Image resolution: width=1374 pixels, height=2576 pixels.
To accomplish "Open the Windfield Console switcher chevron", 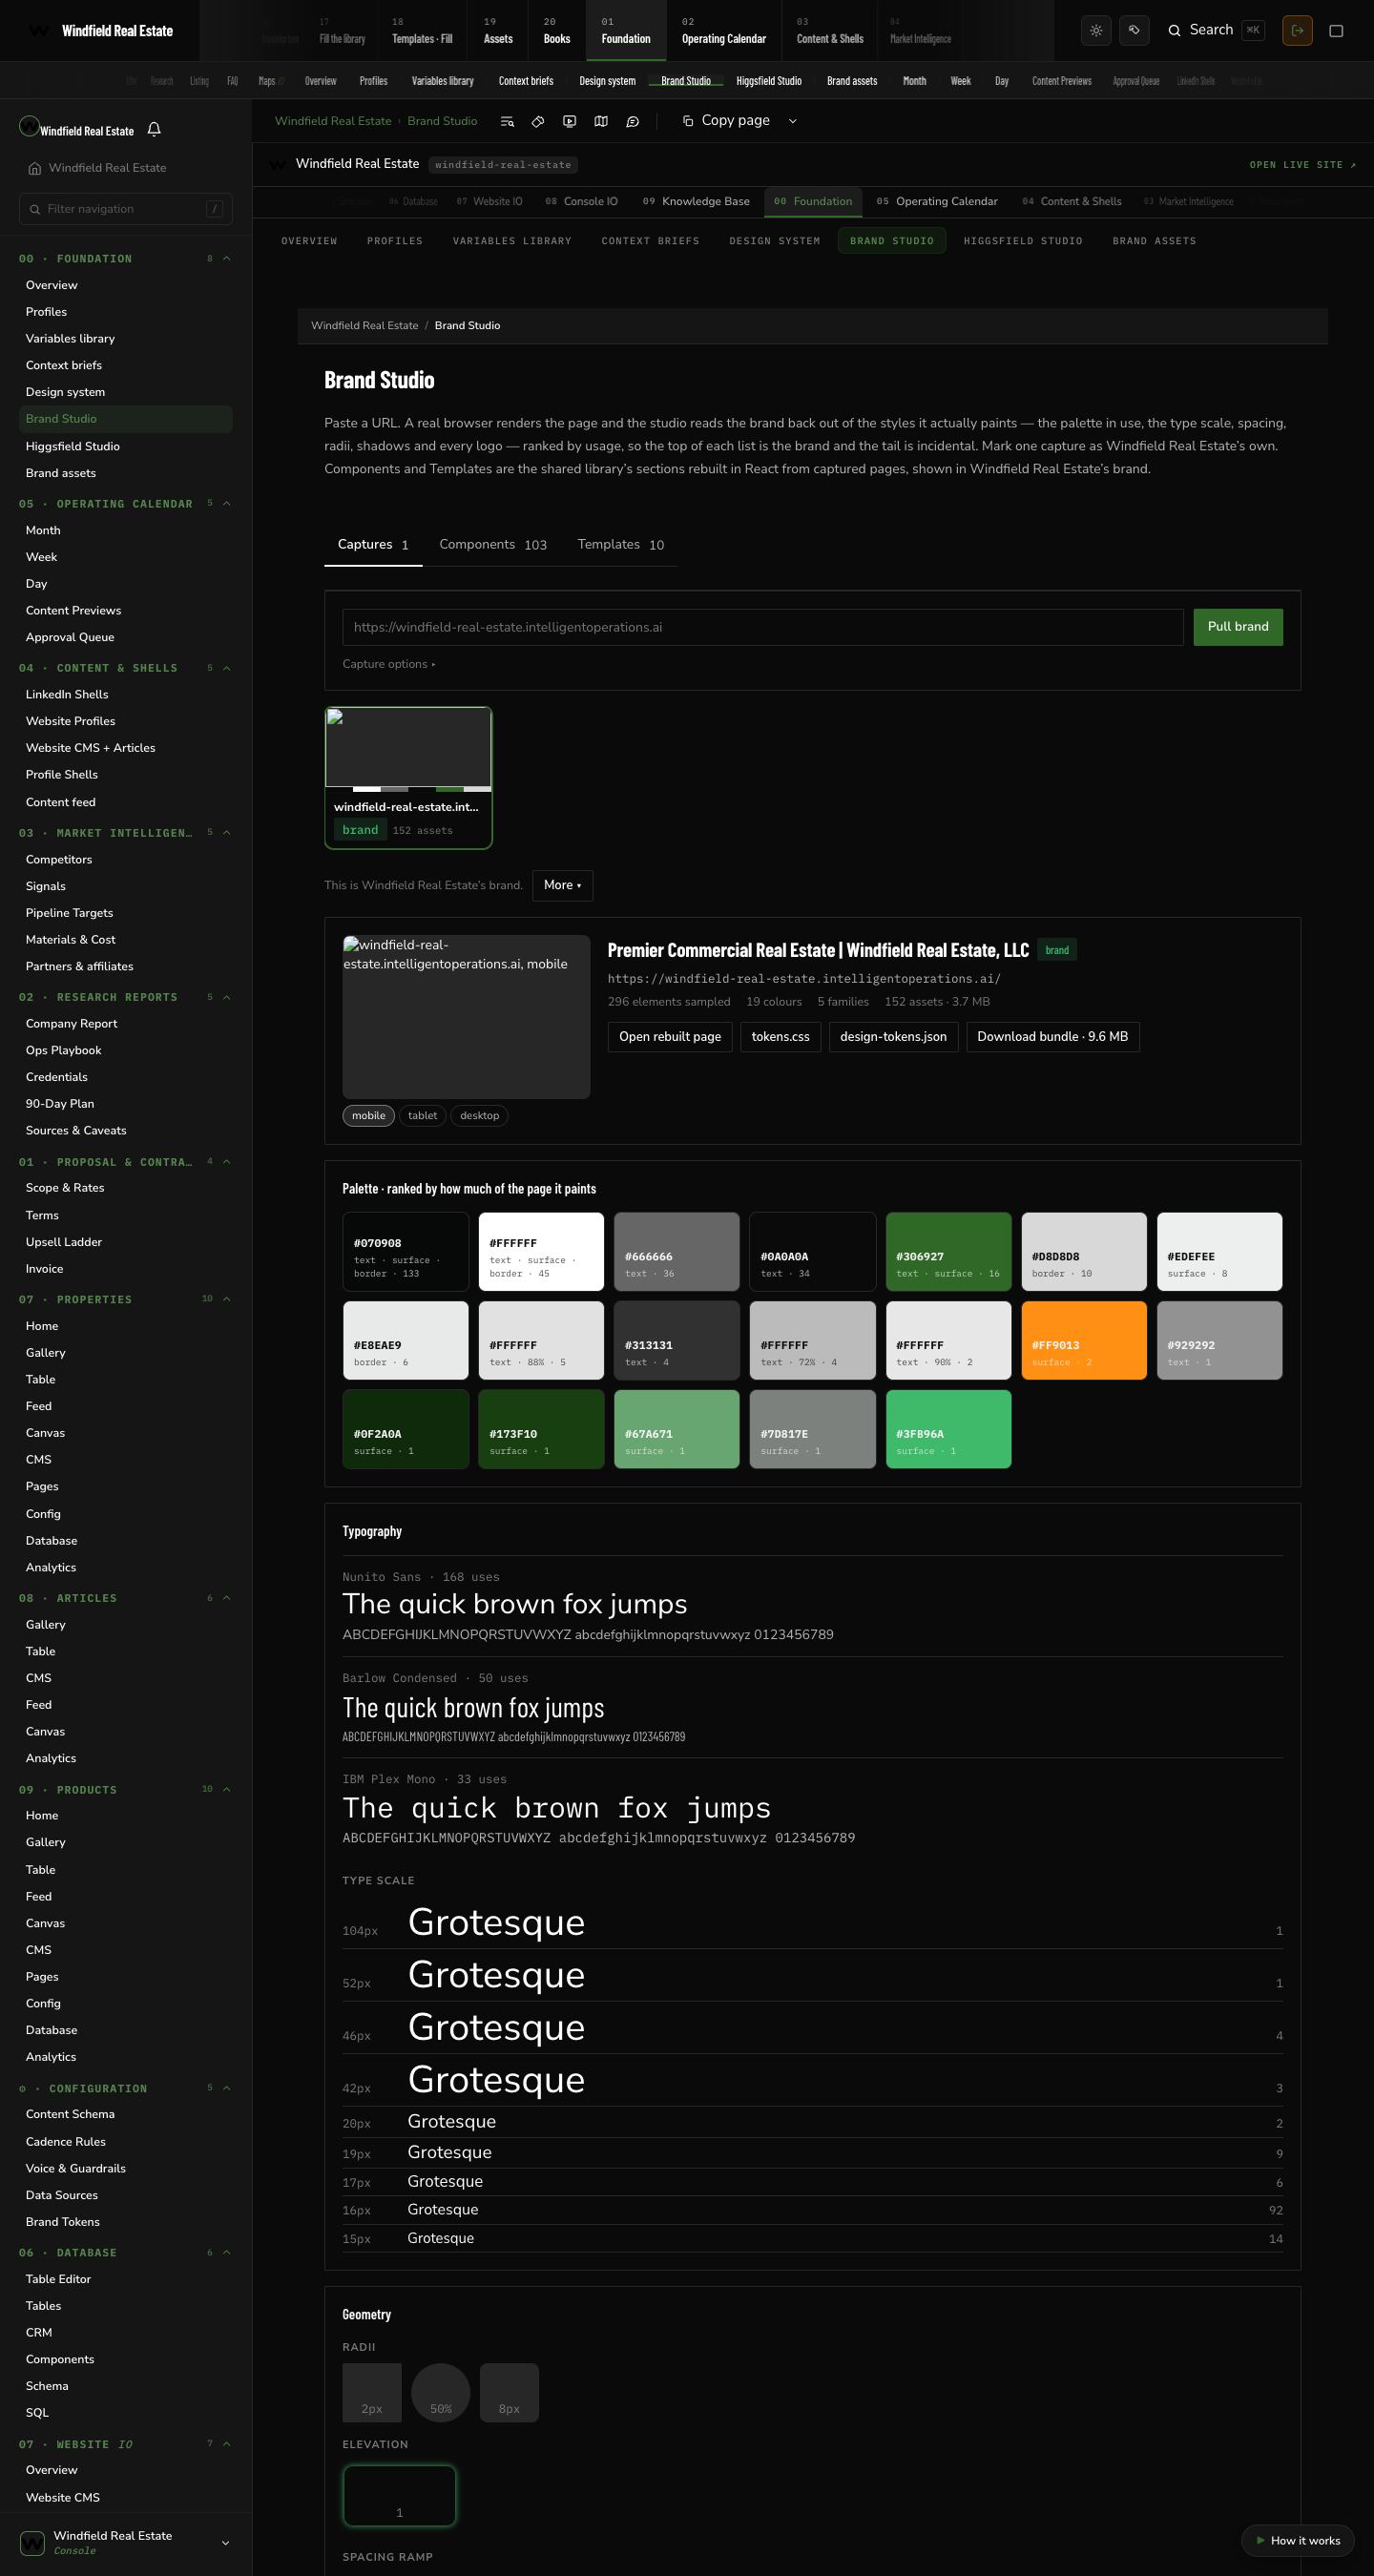I will [225, 2543].
